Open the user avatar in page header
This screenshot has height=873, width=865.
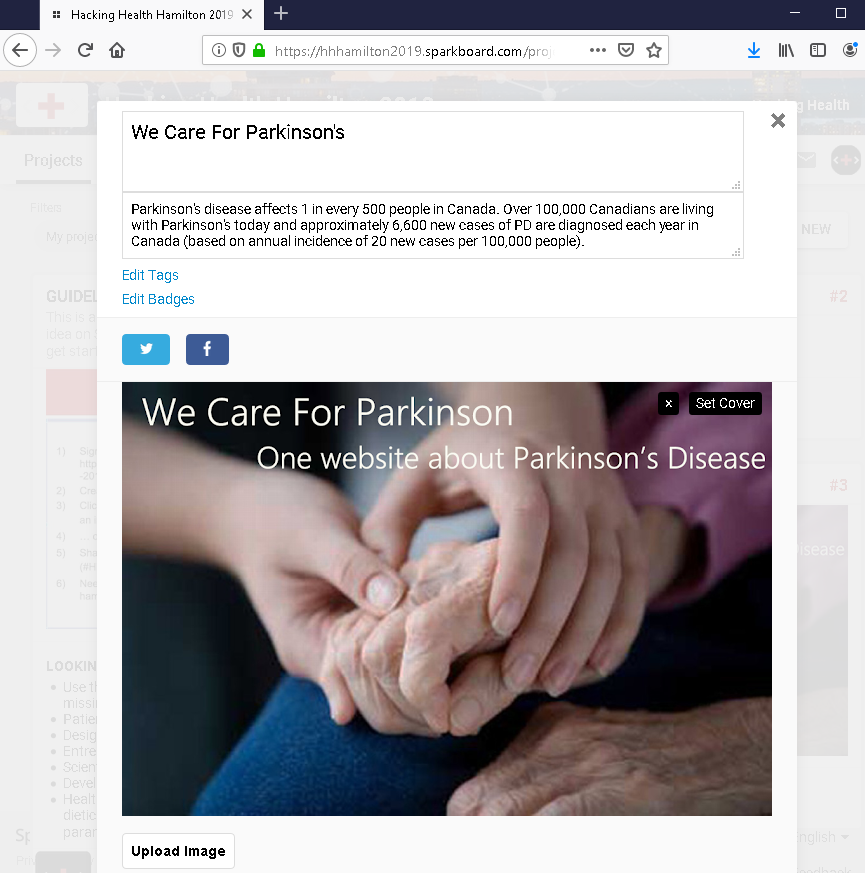846,160
